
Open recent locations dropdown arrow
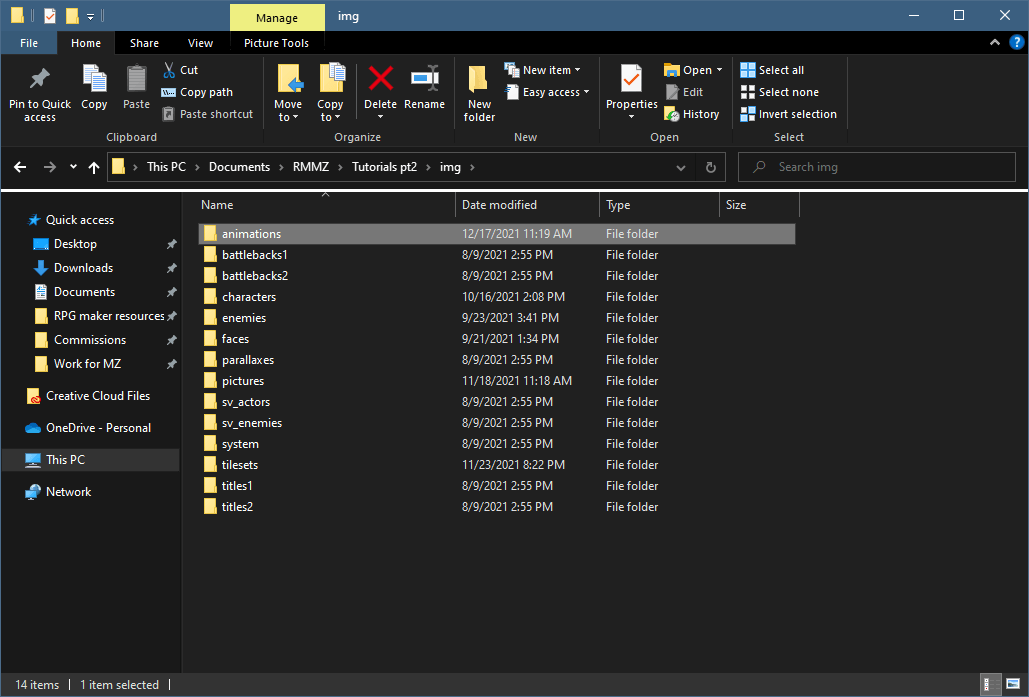(73, 167)
